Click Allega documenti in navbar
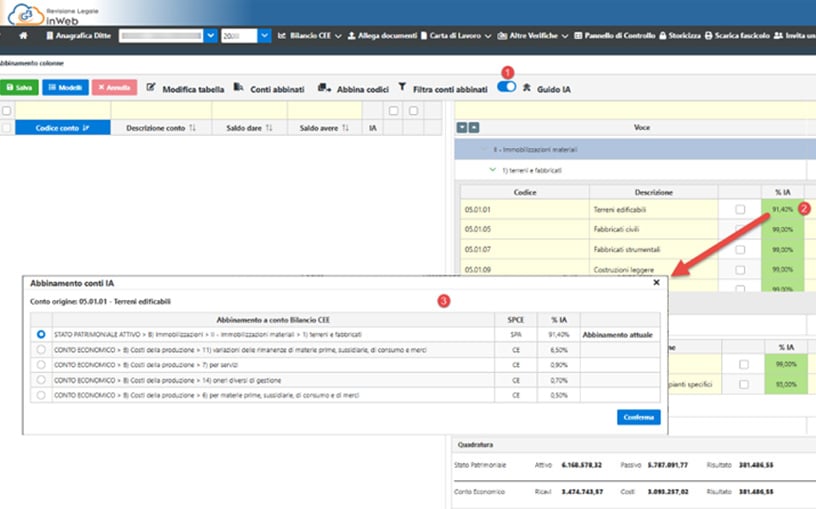 coord(382,35)
